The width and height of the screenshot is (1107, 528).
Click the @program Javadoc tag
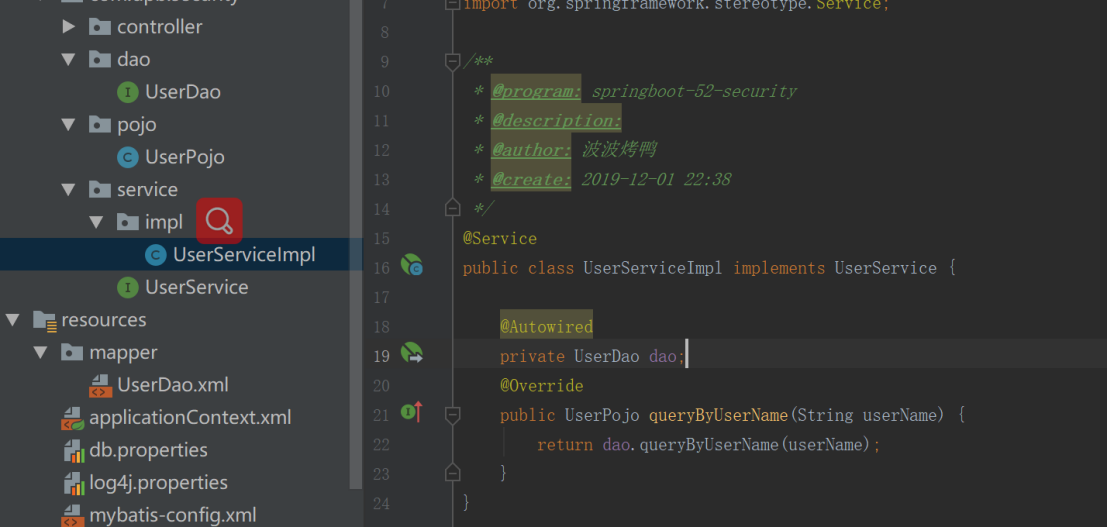pos(537,92)
